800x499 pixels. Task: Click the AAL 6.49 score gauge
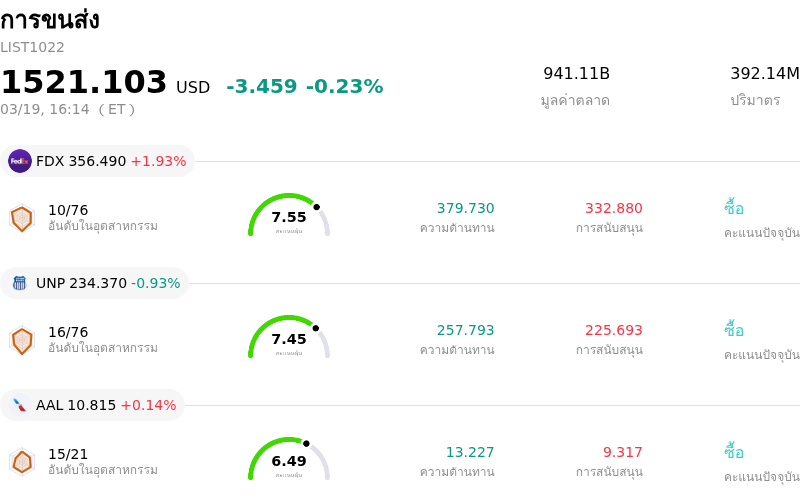289,460
